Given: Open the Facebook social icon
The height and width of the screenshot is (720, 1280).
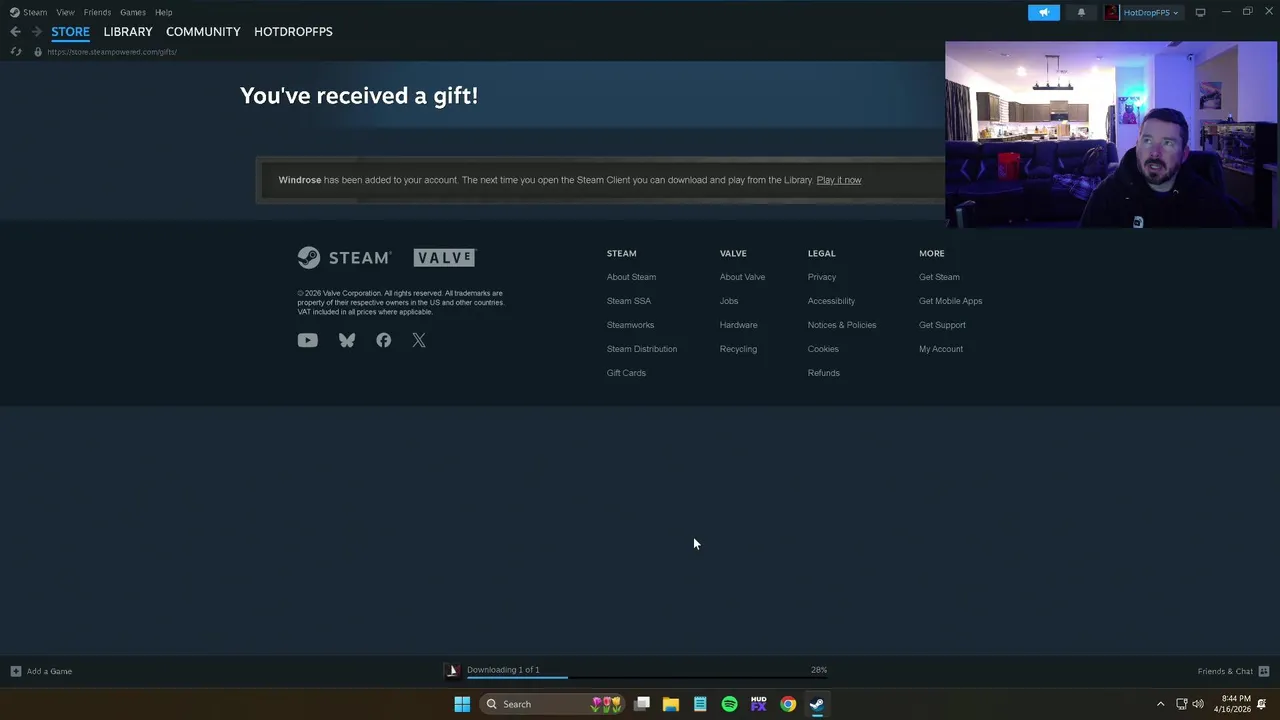Looking at the screenshot, I should [383, 340].
